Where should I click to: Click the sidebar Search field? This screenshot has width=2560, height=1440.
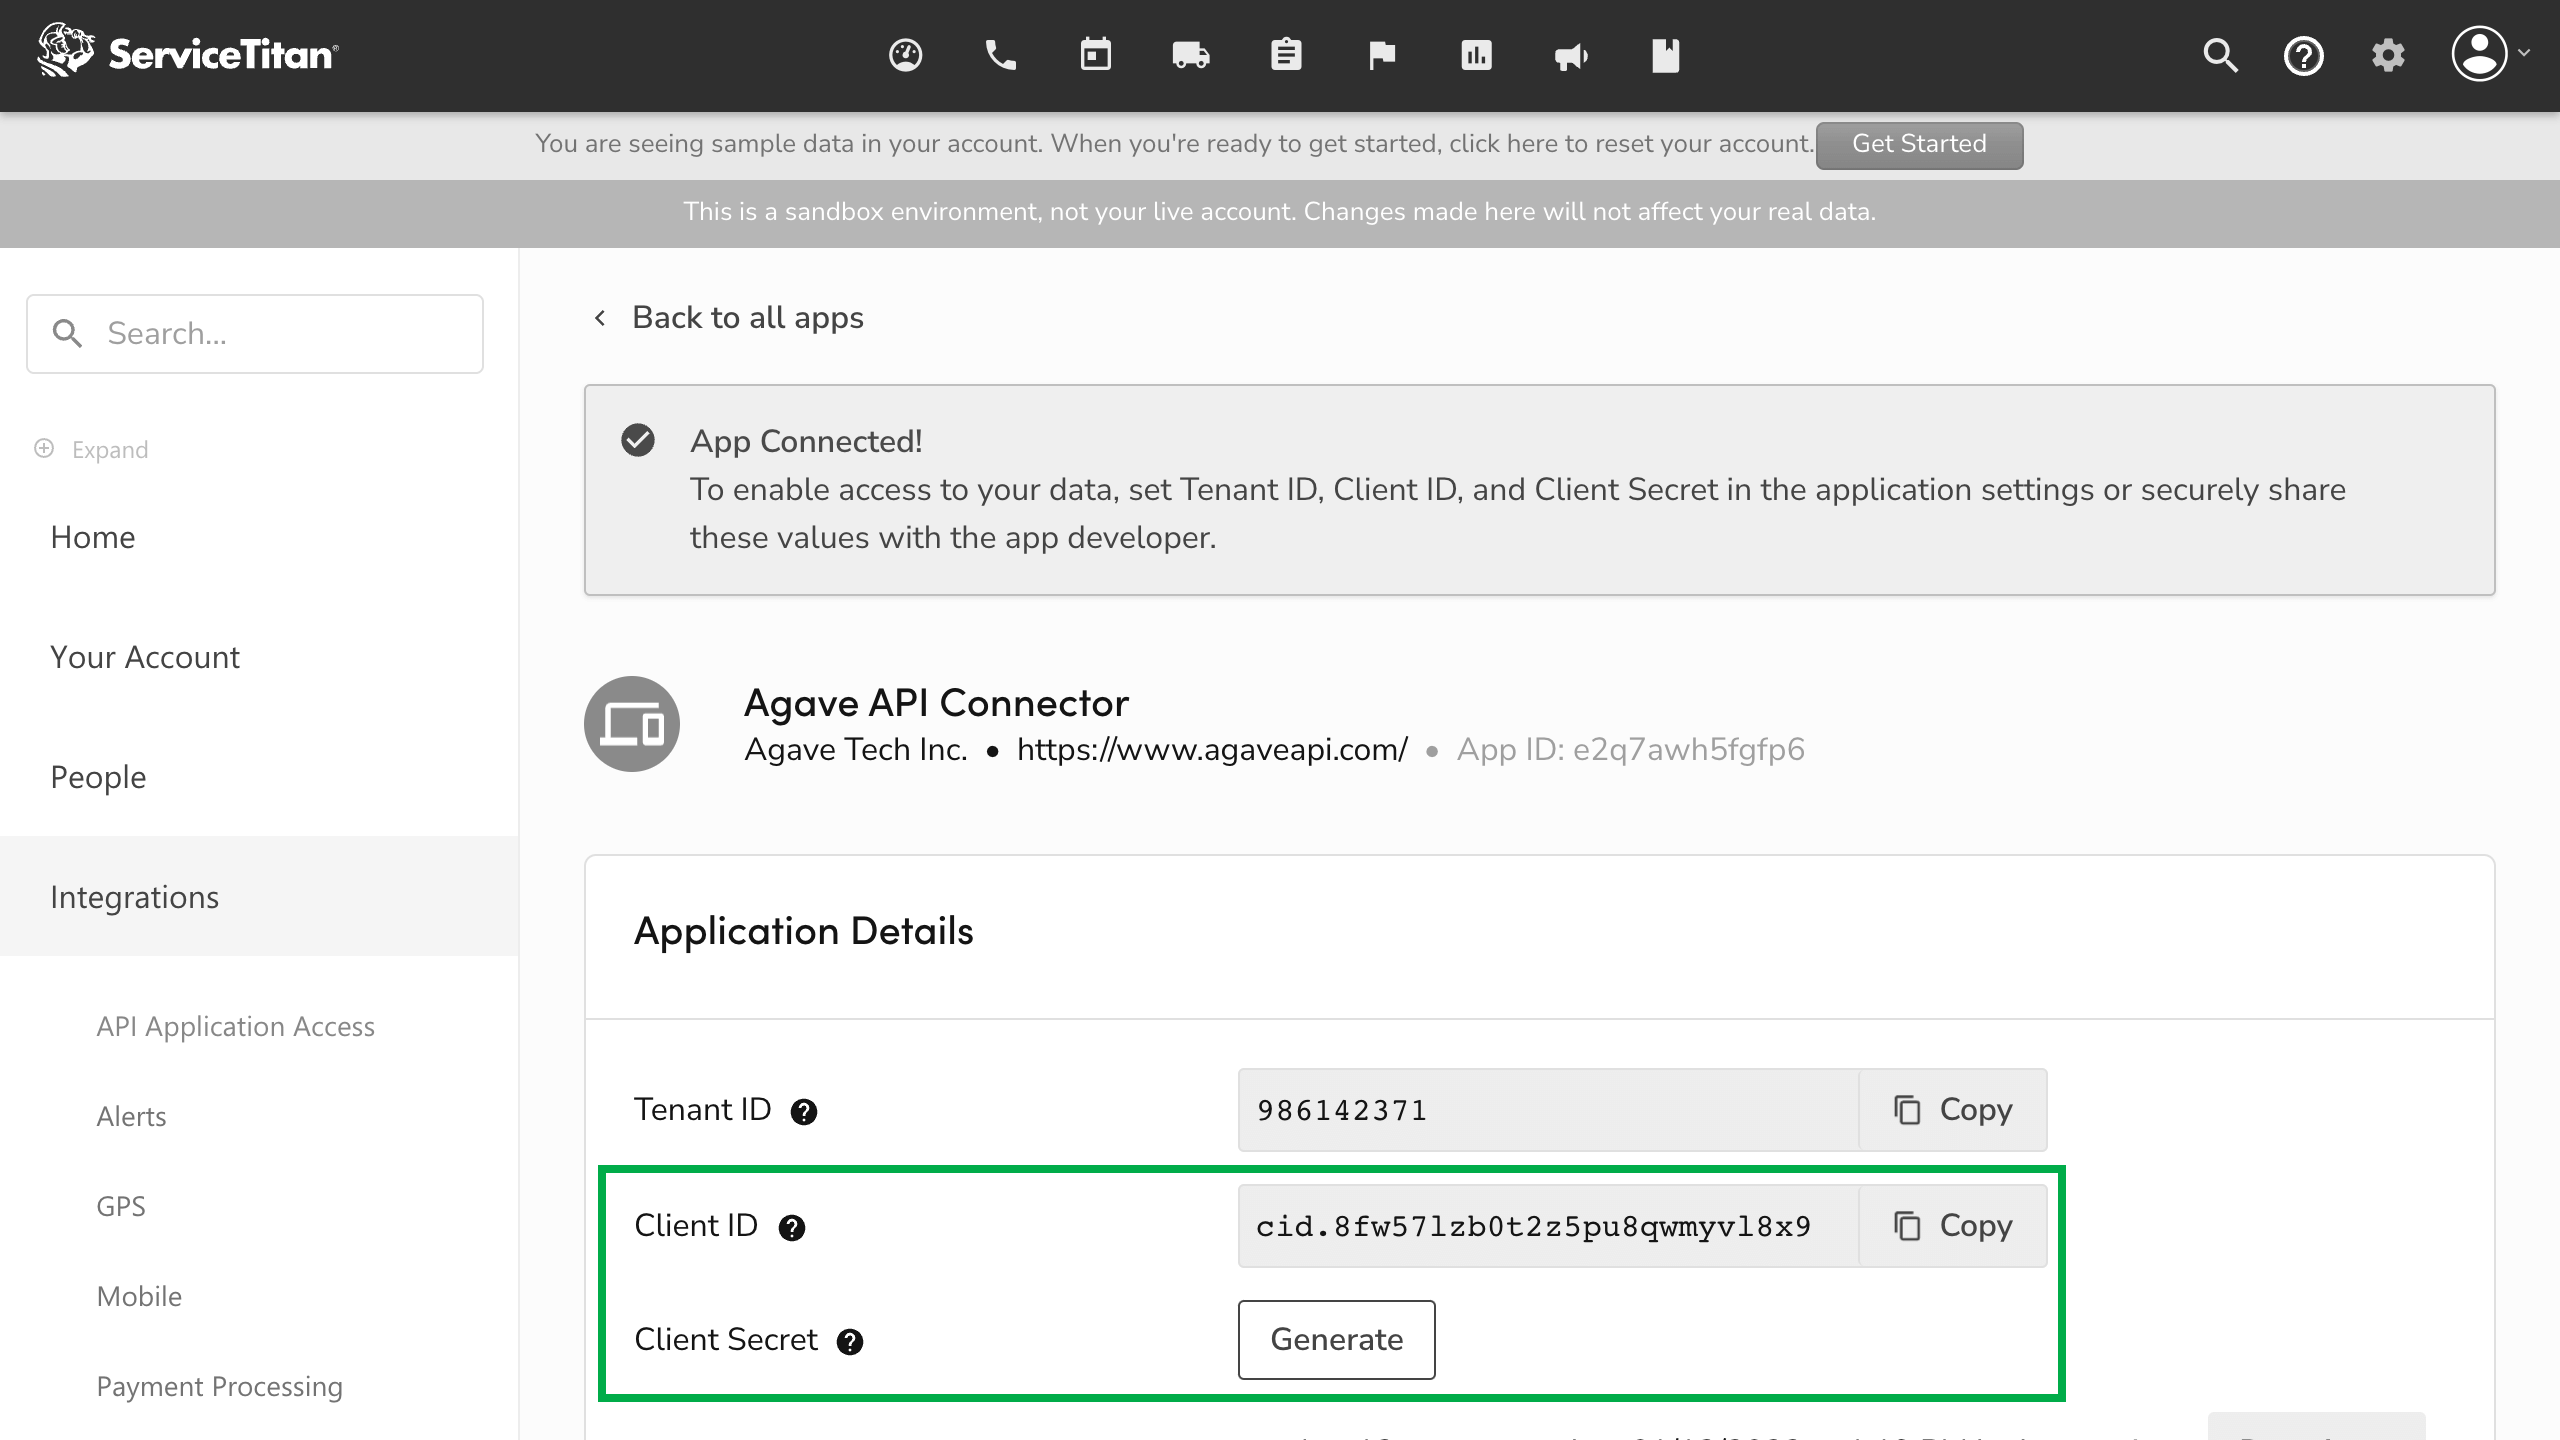255,334
